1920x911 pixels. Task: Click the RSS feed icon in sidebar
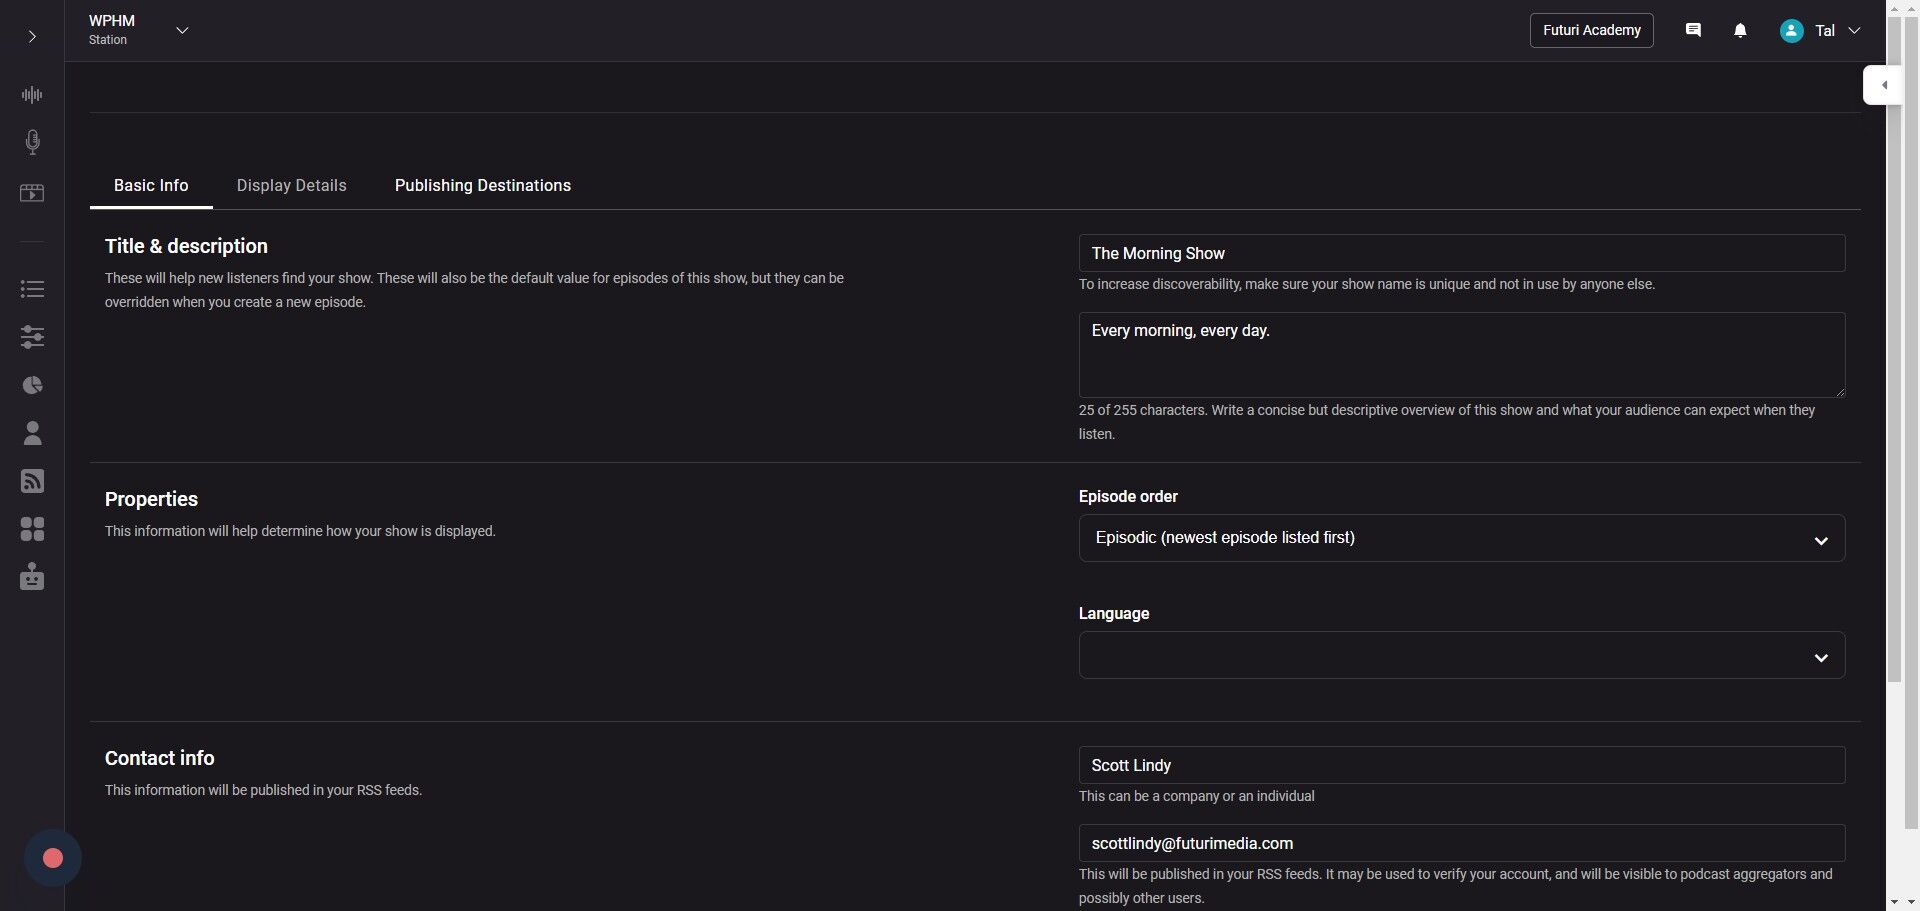pos(32,481)
